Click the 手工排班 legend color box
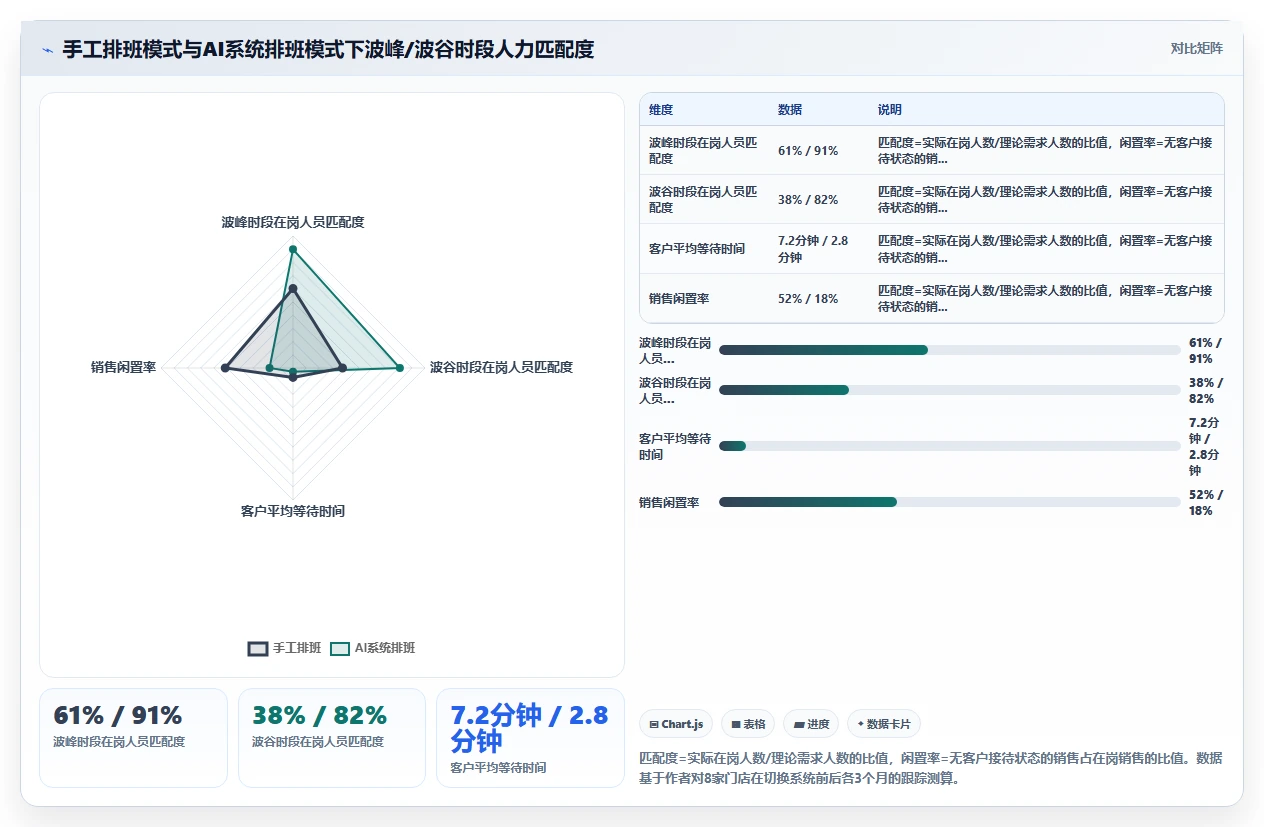1264x827 pixels. 258,648
